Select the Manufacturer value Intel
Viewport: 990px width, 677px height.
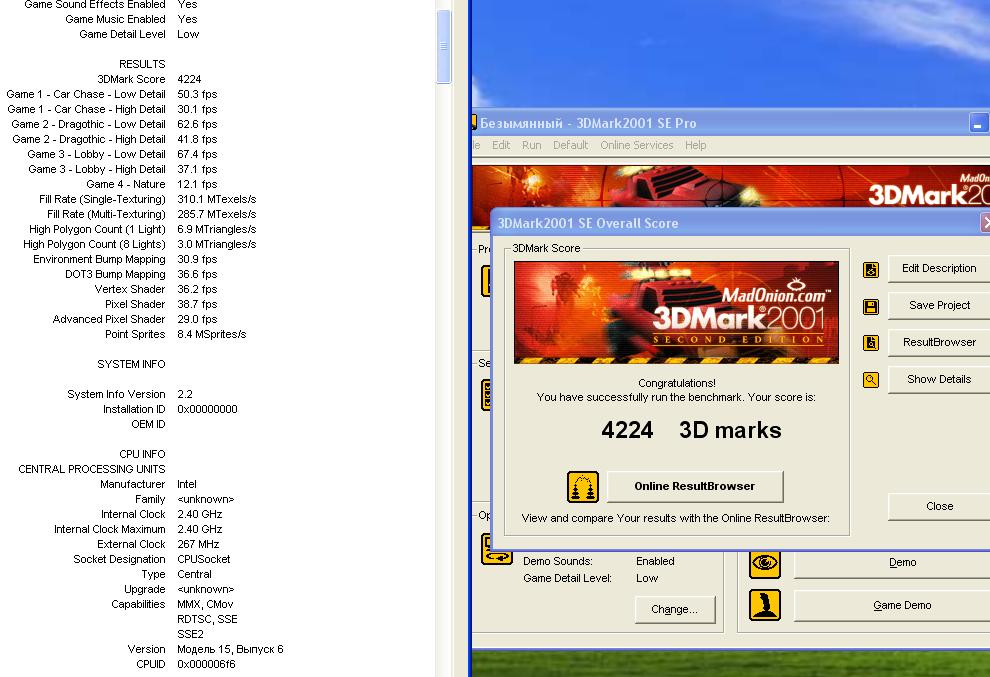click(187, 484)
